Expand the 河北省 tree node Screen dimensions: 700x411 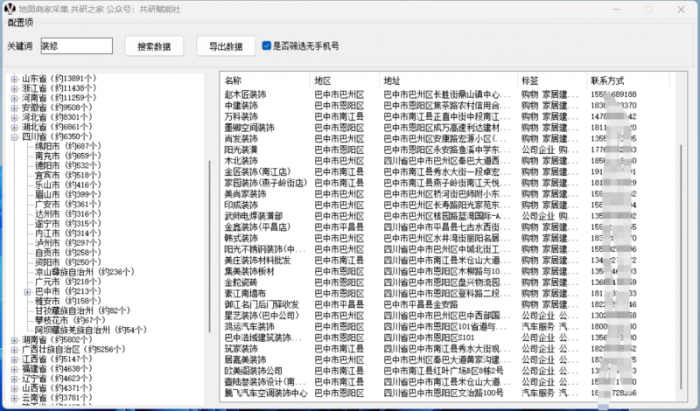pos(14,117)
